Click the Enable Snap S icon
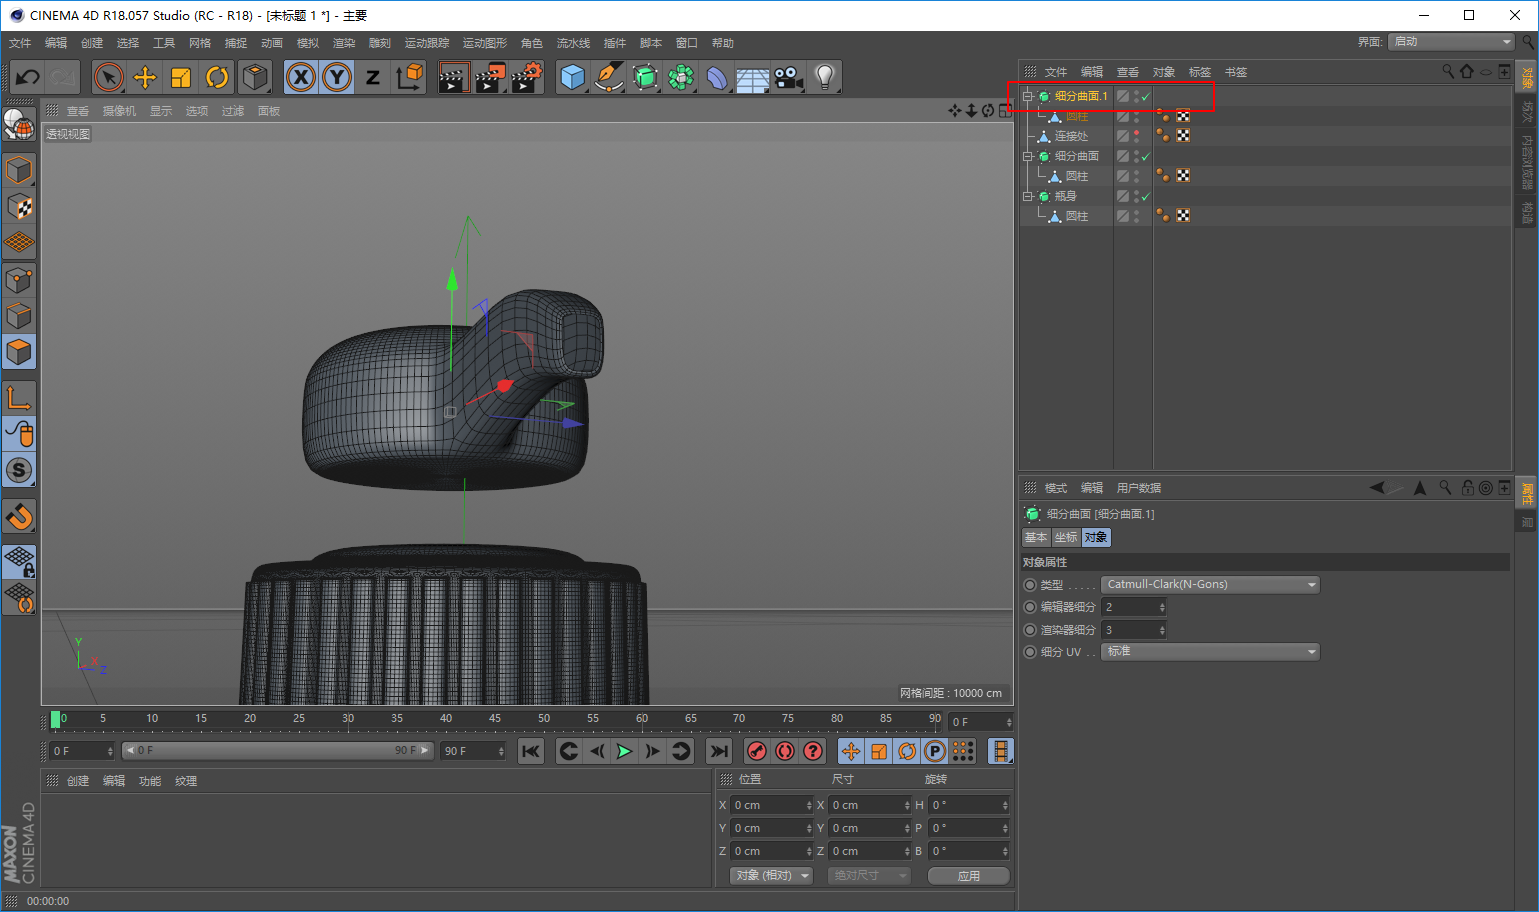 (19, 470)
